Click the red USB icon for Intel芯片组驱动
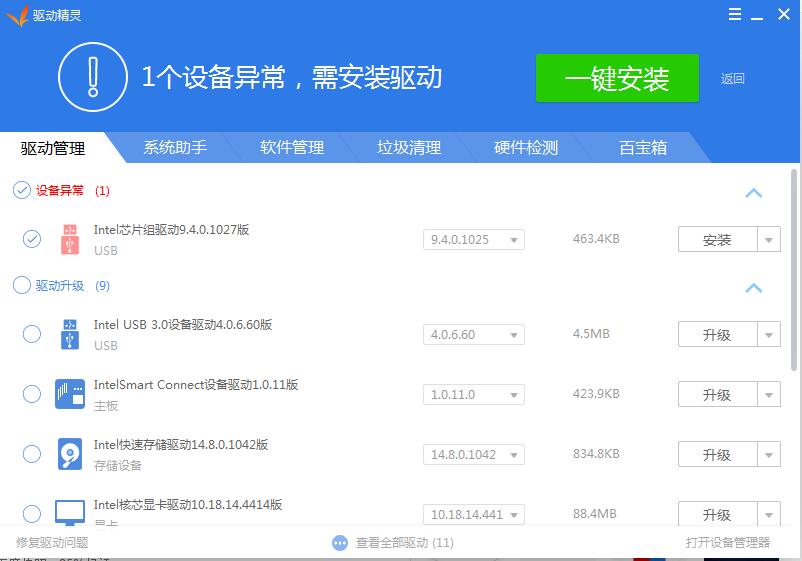This screenshot has height=561, width=802. [x=70, y=239]
